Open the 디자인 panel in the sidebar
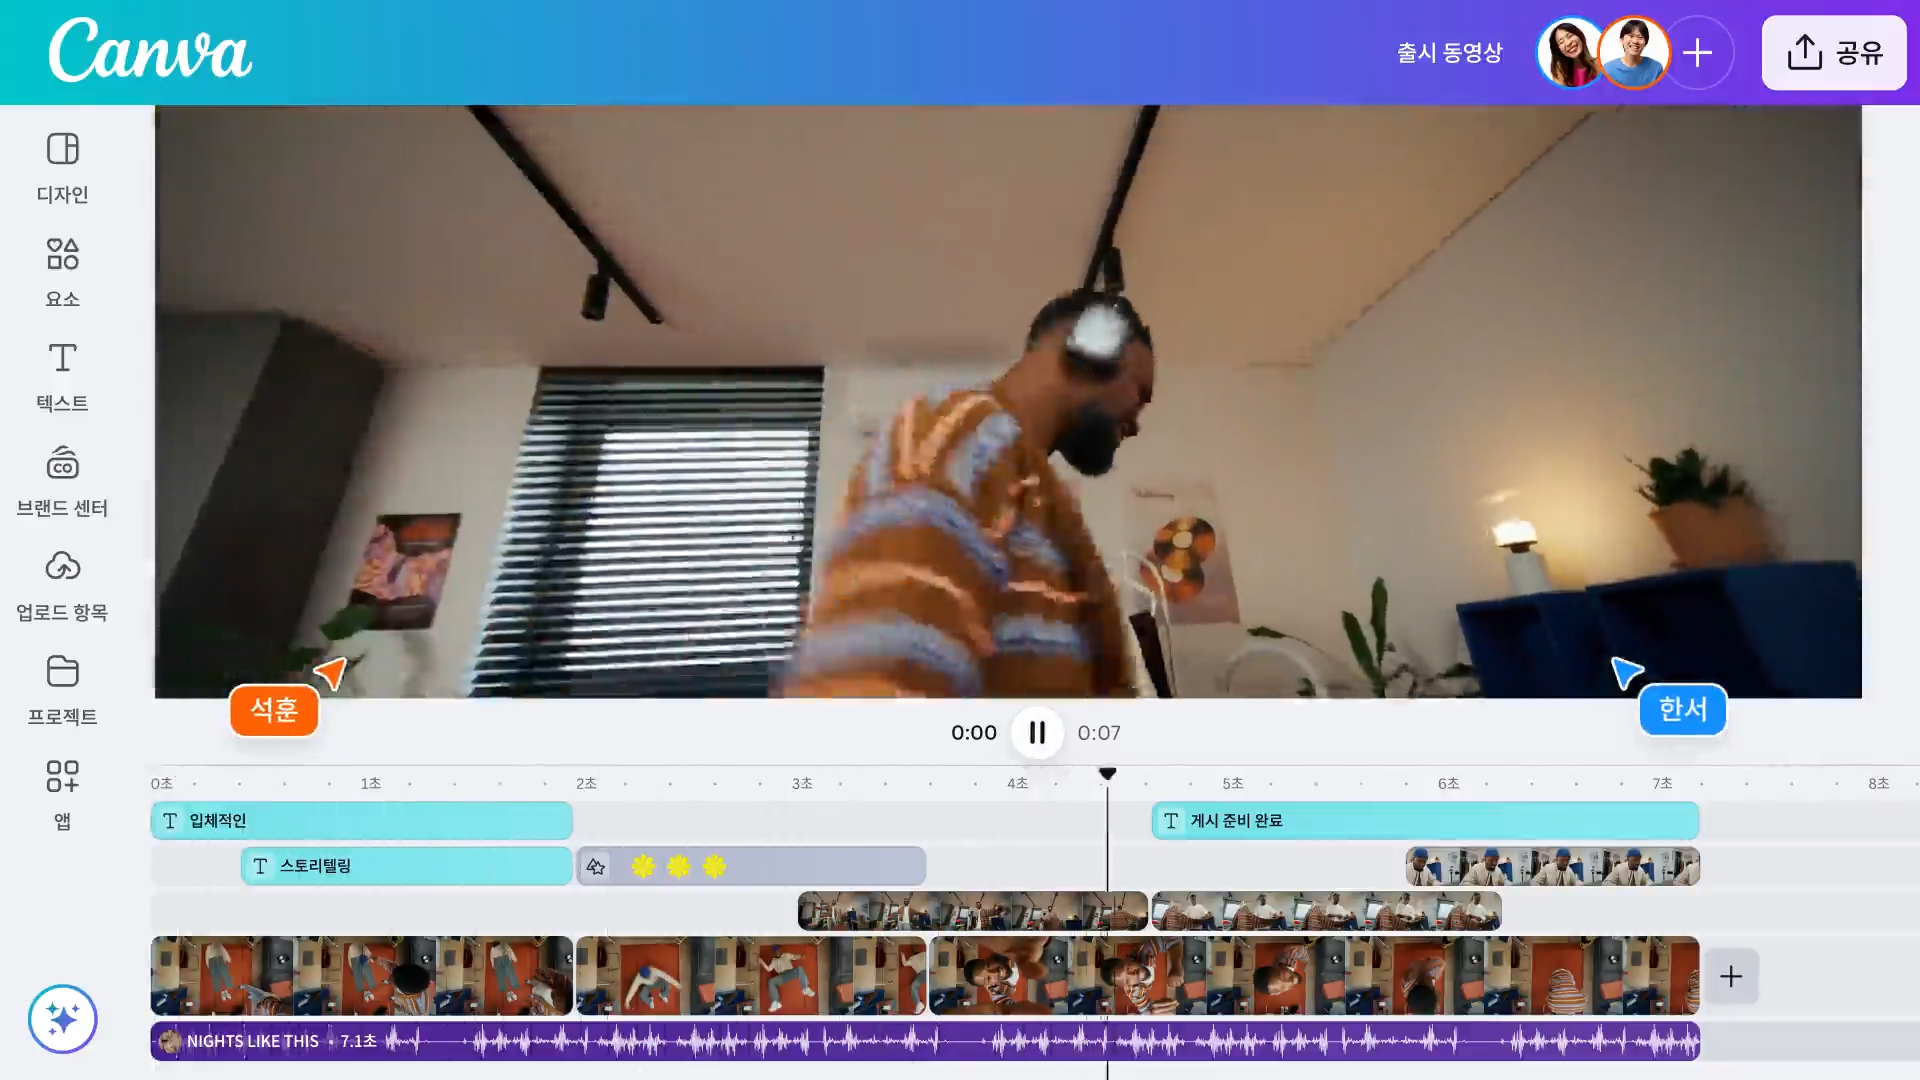This screenshot has height=1080, width=1920. point(62,167)
